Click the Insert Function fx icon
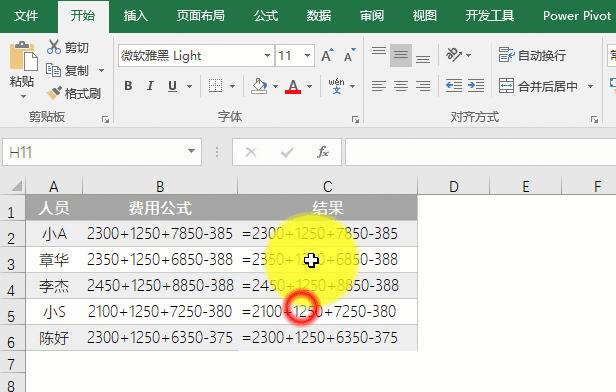 [x=323, y=152]
